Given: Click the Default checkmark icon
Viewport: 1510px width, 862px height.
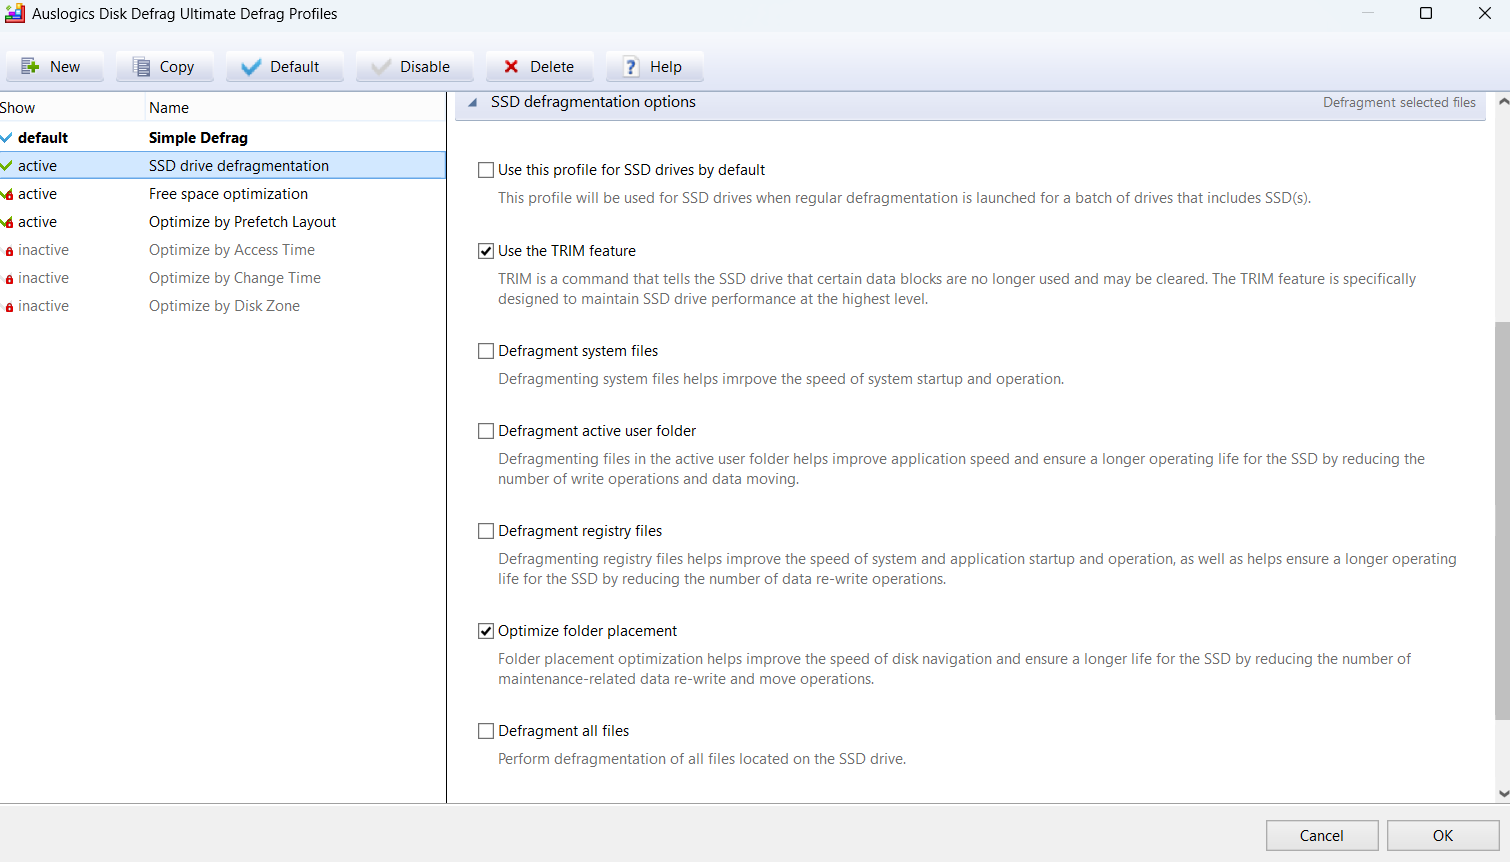Looking at the screenshot, I should click(251, 67).
